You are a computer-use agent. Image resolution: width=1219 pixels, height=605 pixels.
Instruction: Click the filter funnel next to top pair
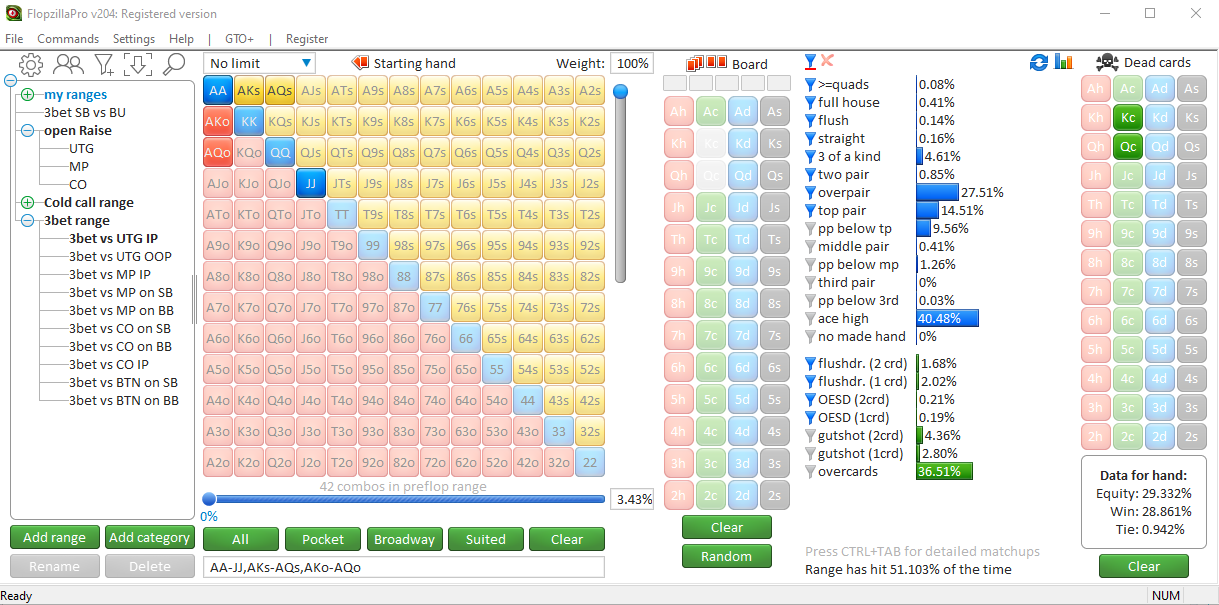[x=811, y=211]
